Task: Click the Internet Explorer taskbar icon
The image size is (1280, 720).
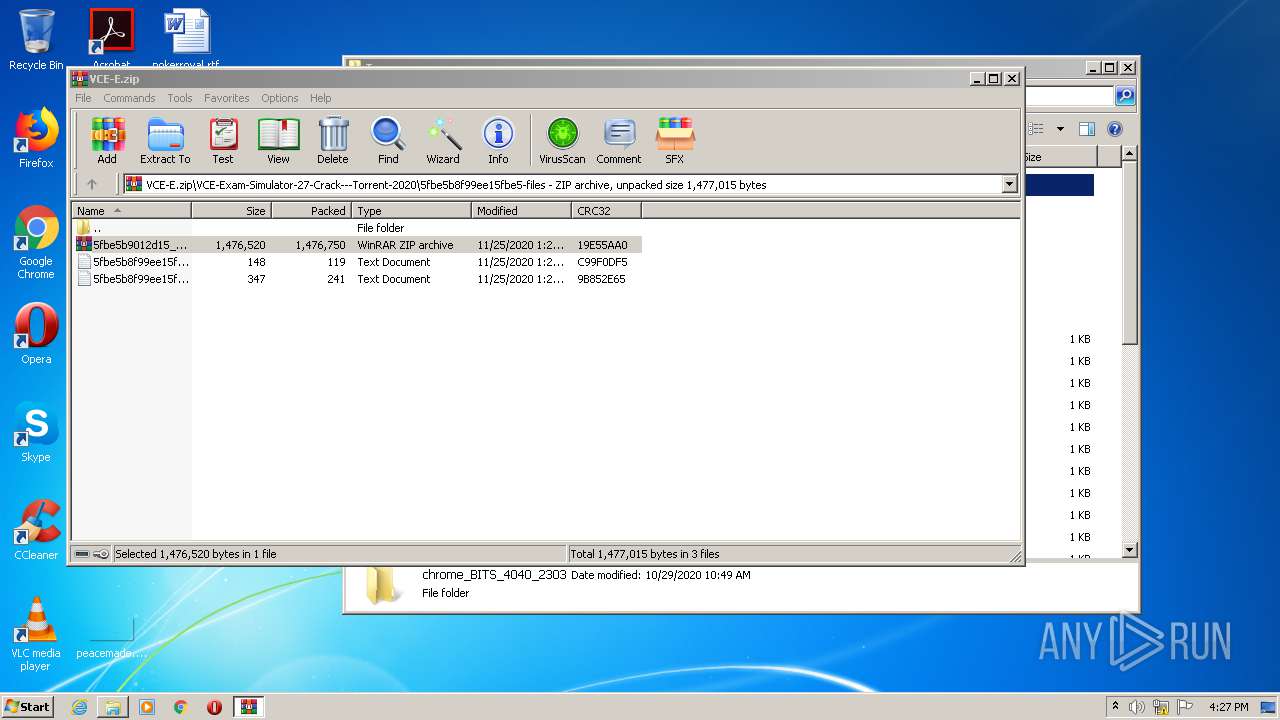Action: tap(79, 707)
